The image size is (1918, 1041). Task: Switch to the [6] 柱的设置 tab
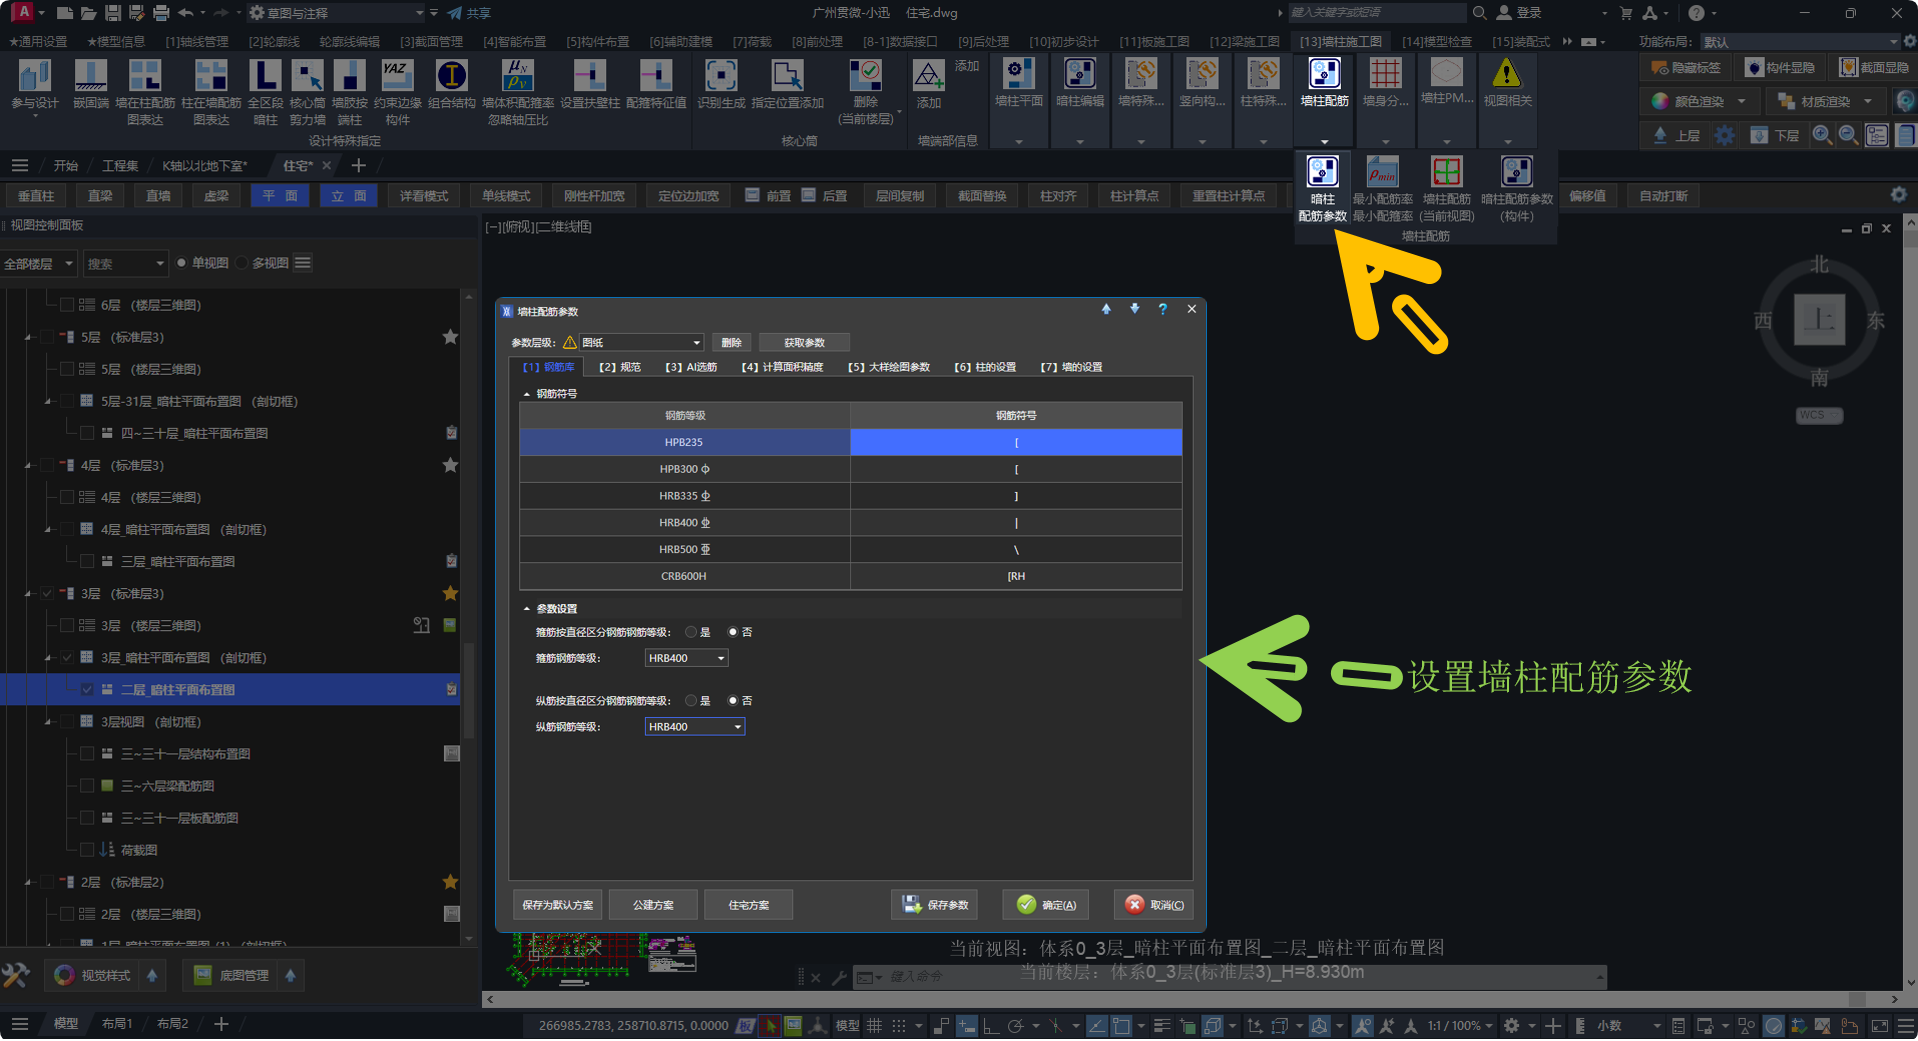[984, 367]
